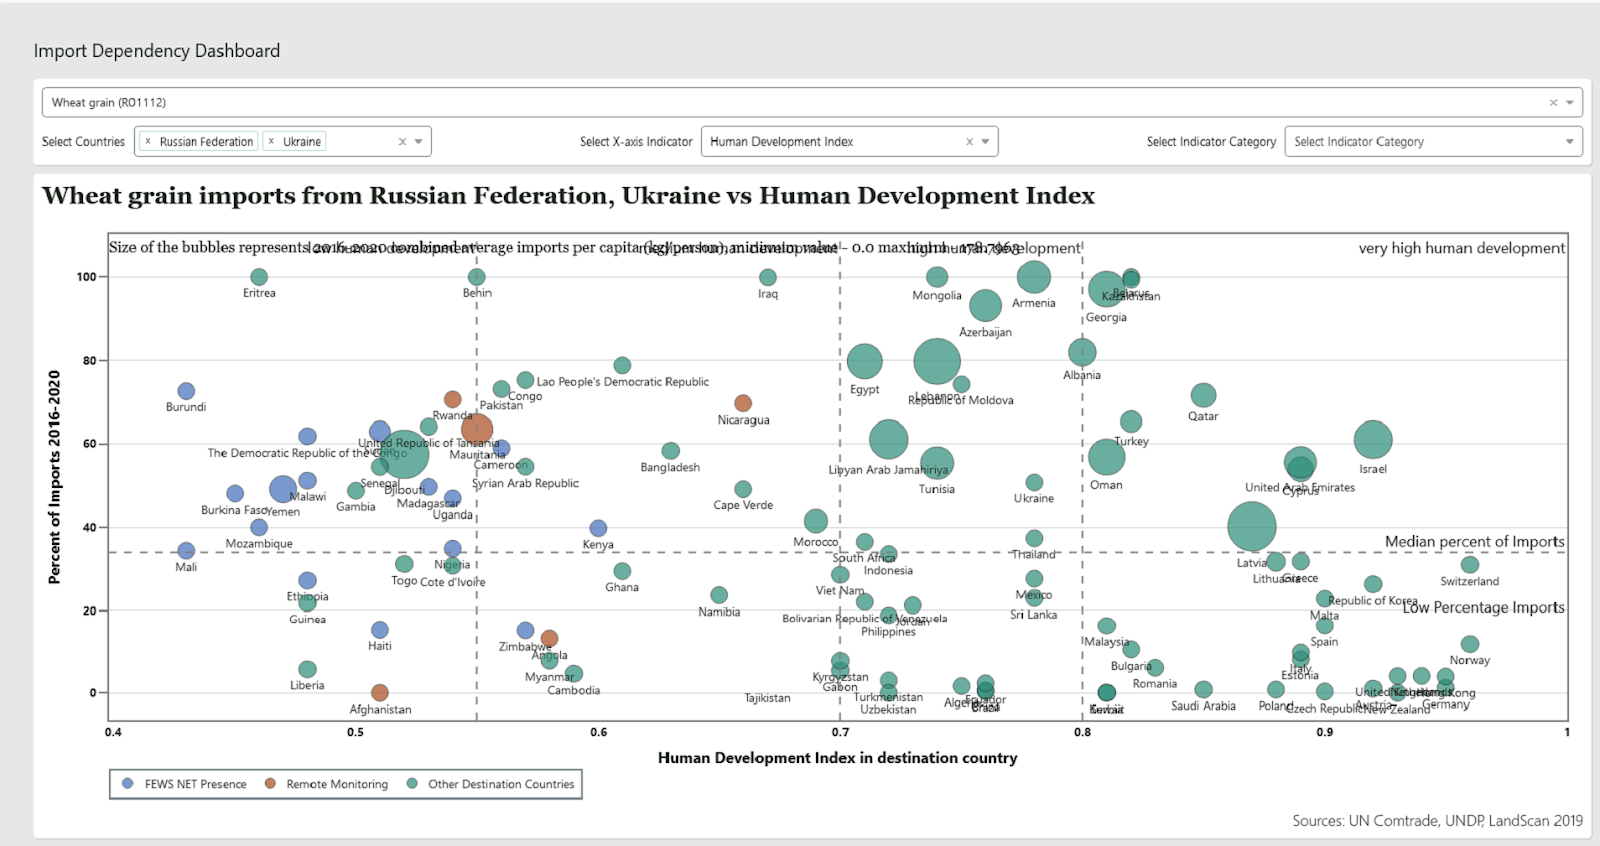Select the Israel bubble in the chart
Viewport: 1600px width, 846px height.
click(x=1373, y=439)
